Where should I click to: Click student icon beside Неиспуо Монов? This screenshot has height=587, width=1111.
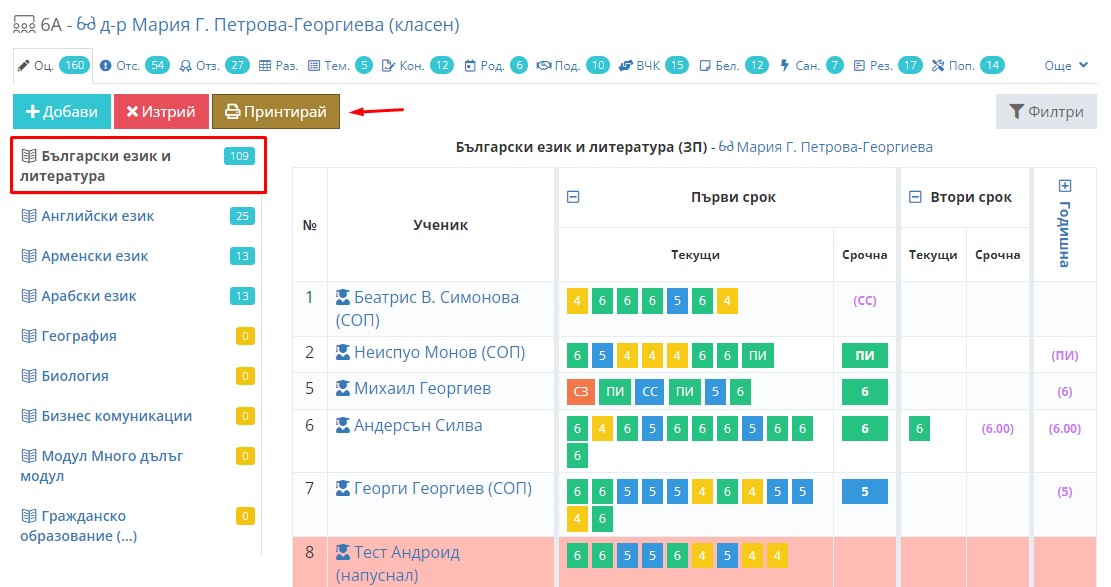[x=343, y=352]
